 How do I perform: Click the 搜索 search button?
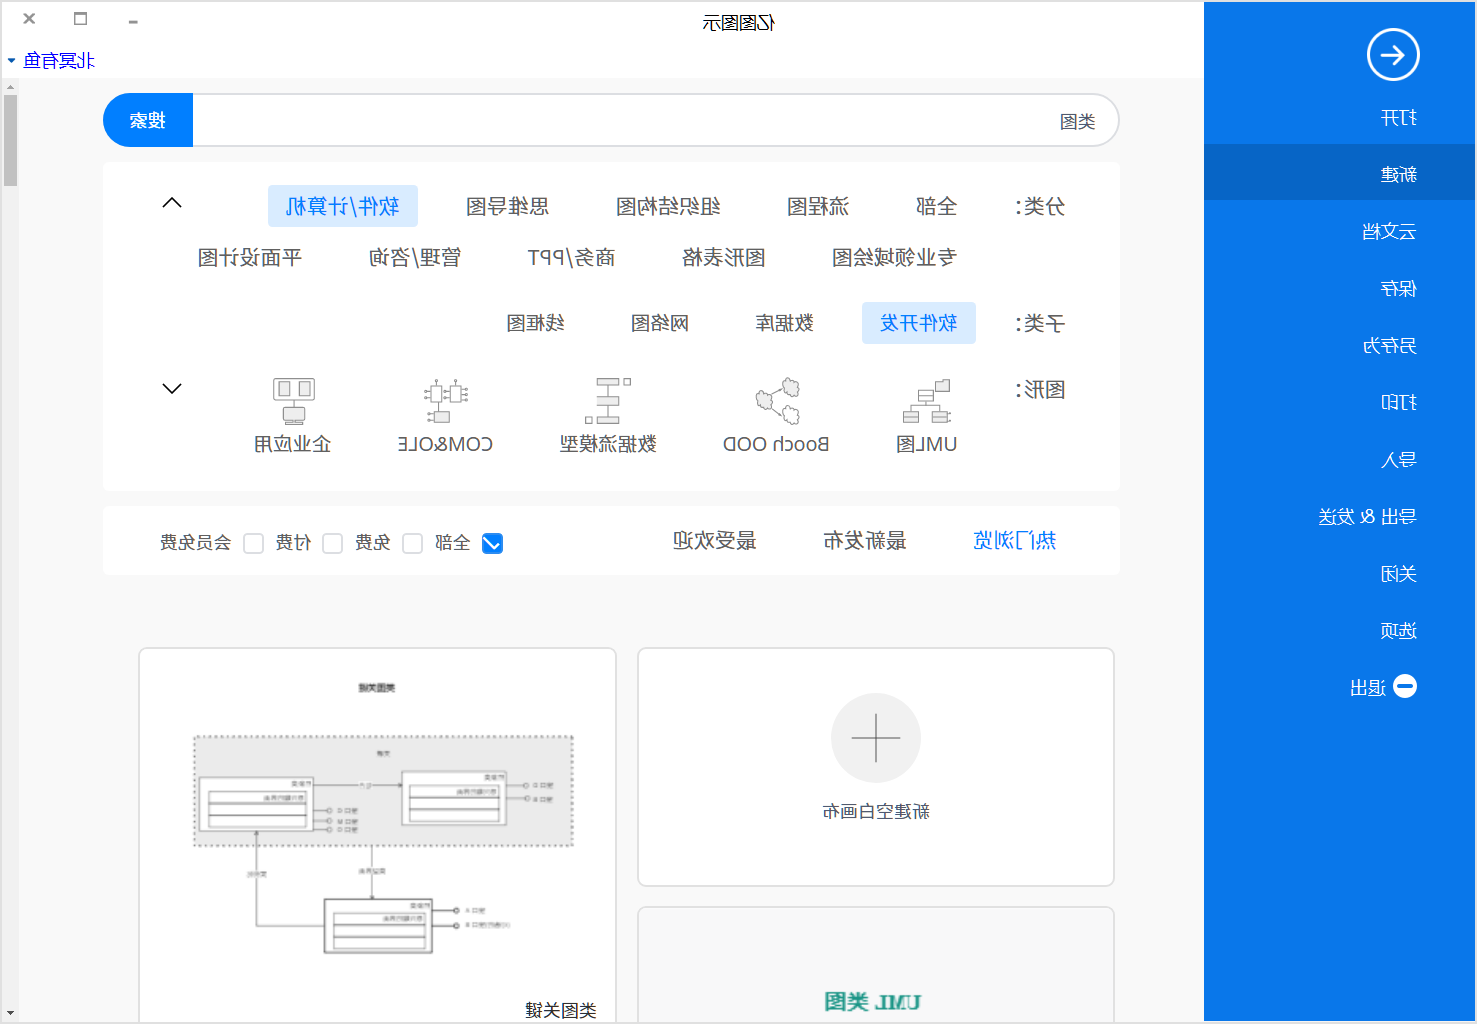tap(148, 121)
